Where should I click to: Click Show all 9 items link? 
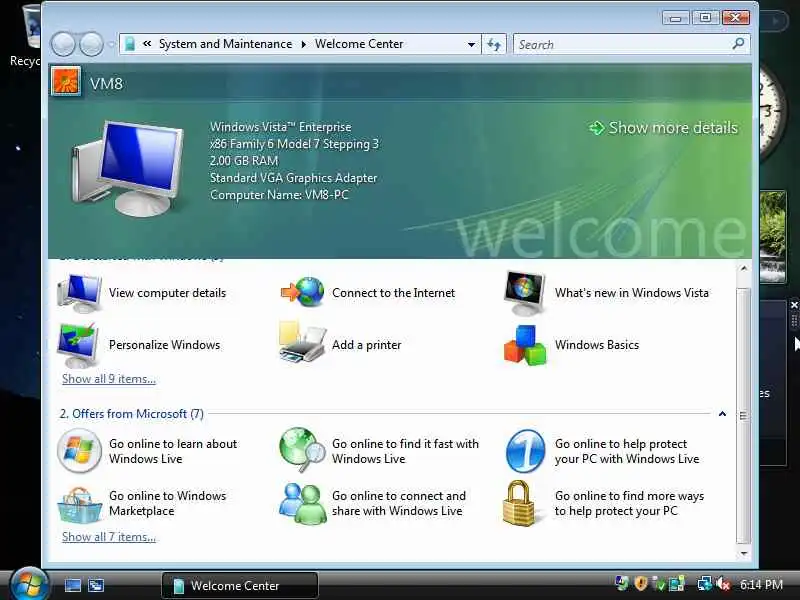109,379
